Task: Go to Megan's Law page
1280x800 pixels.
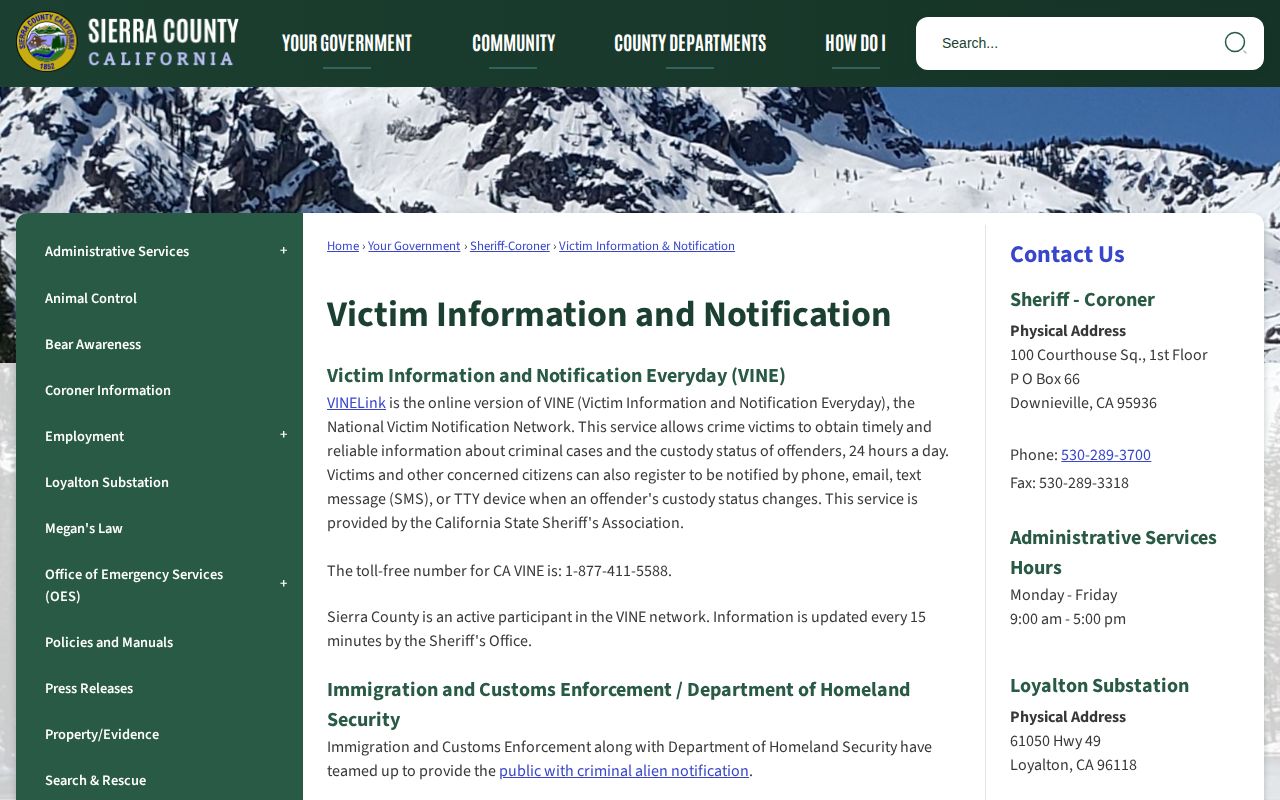Action: pos(84,528)
